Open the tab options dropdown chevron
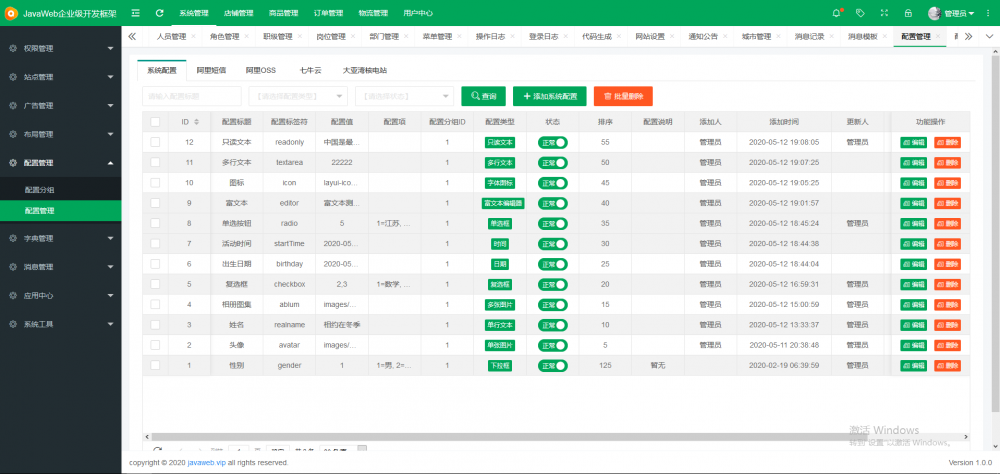Viewport: 1000px width, 474px height. coord(989,37)
